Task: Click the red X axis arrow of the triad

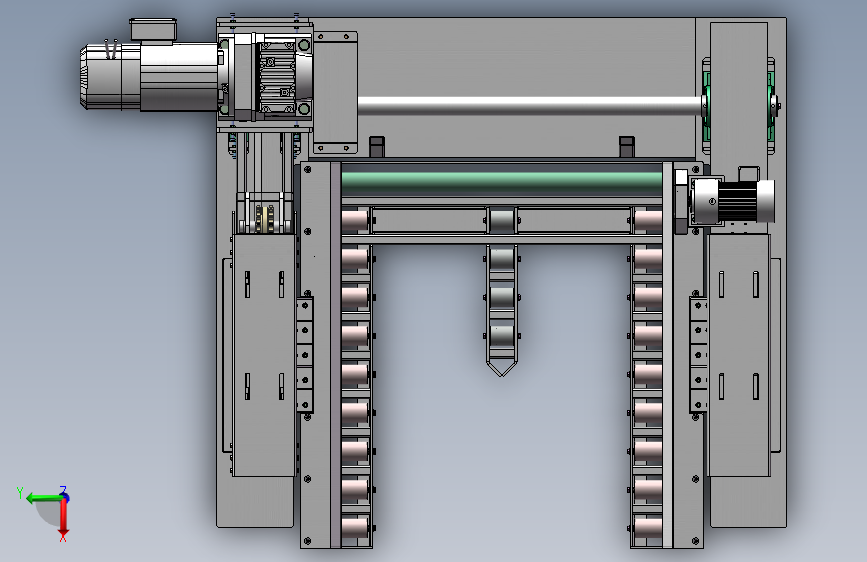Action: pos(64,518)
